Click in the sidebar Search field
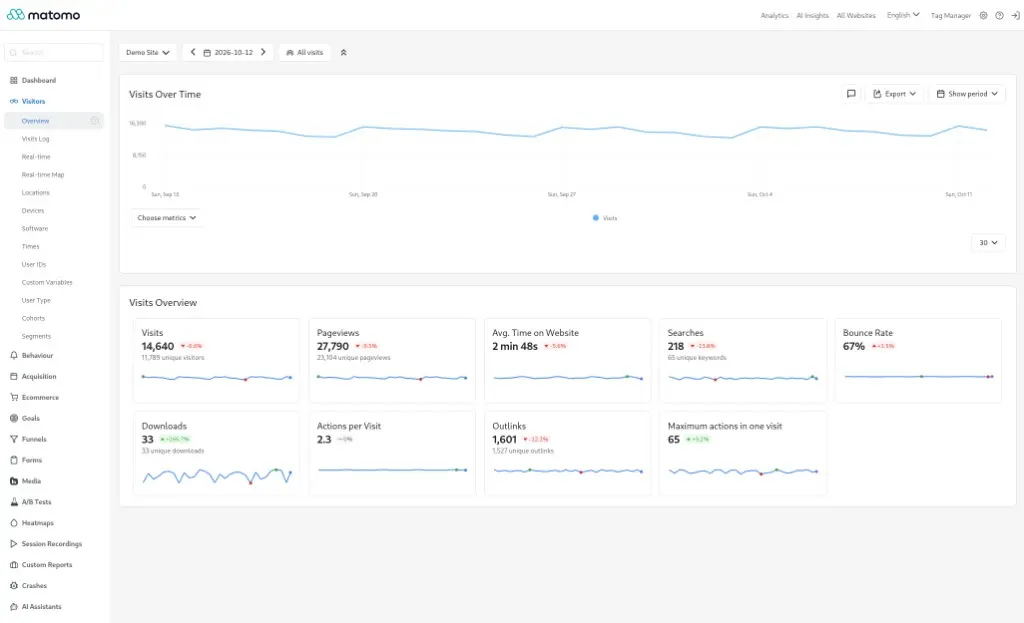The height and width of the screenshot is (623, 1024). 54,52
